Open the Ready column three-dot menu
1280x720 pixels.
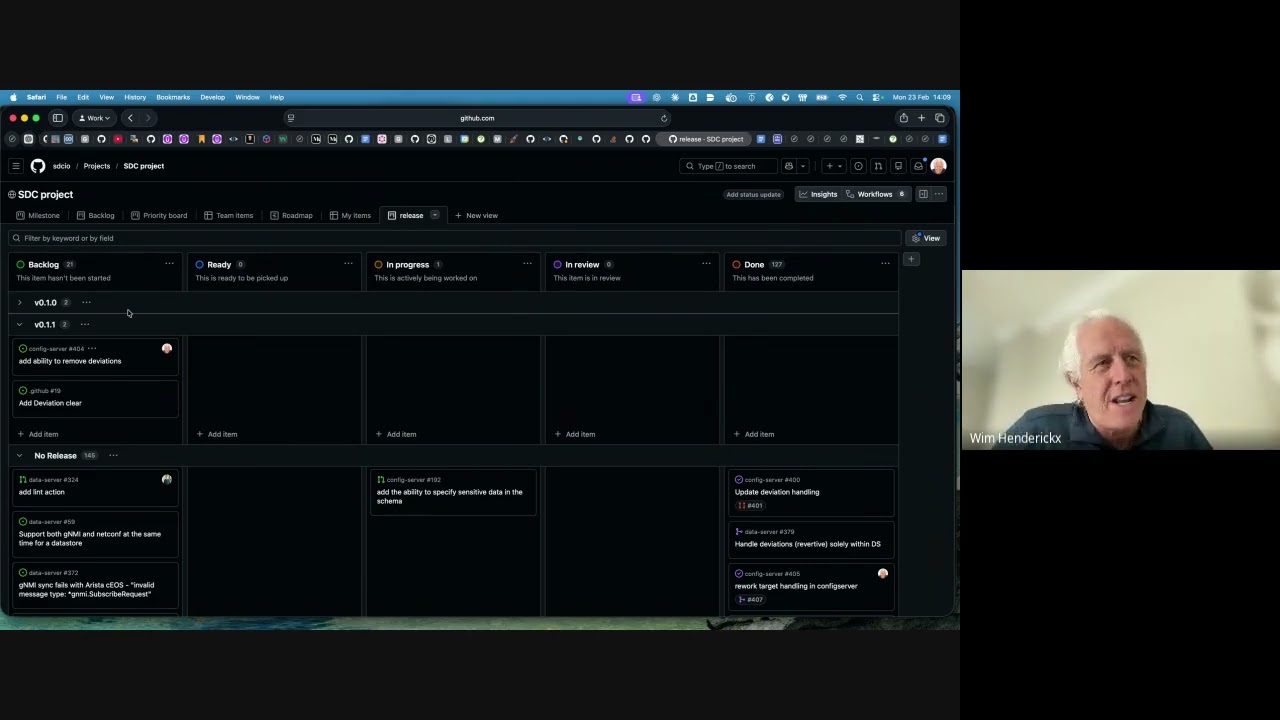click(x=348, y=264)
